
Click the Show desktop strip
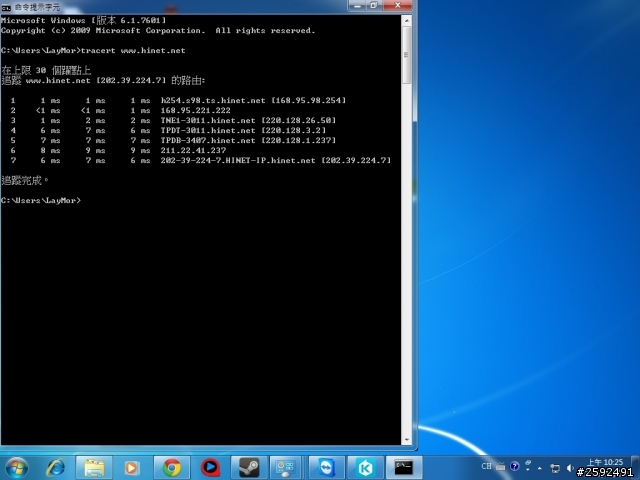click(636, 468)
